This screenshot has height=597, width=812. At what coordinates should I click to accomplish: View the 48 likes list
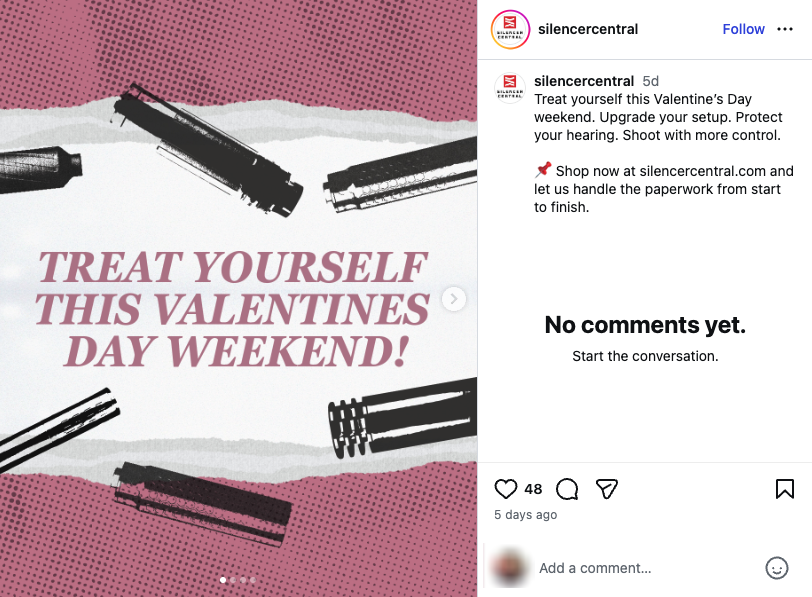point(533,489)
